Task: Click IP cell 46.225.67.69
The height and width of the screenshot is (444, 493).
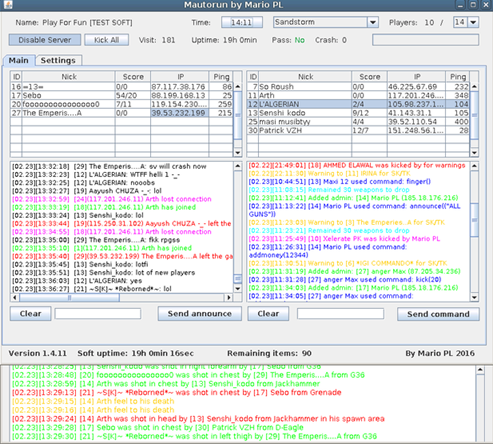Action: point(416,87)
